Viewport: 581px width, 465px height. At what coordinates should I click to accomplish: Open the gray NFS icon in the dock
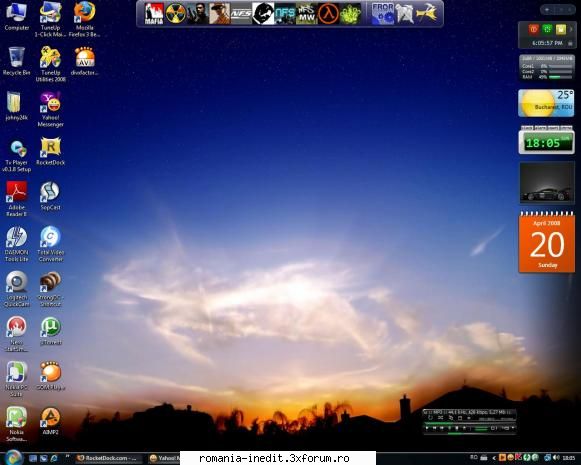241,14
